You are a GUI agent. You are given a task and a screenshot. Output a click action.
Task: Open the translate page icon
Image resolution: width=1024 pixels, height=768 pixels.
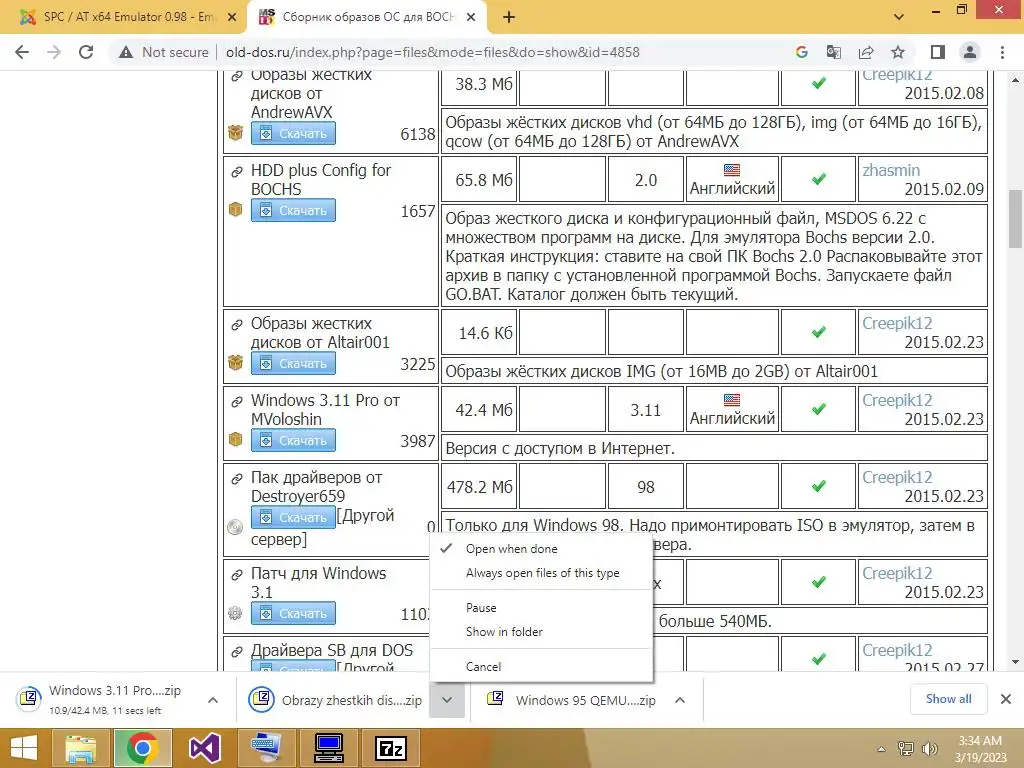pyautogui.click(x=834, y=52)
